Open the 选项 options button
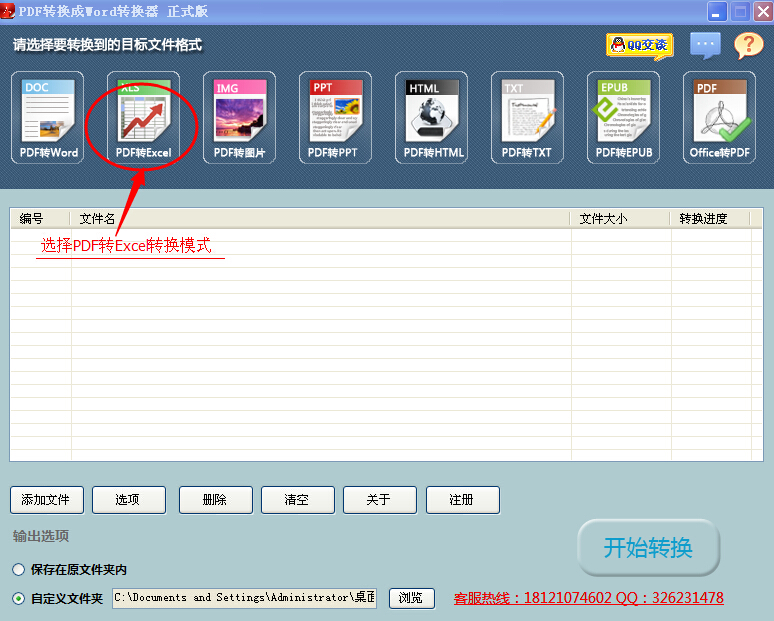774x621 pixels. pos(129,500)
